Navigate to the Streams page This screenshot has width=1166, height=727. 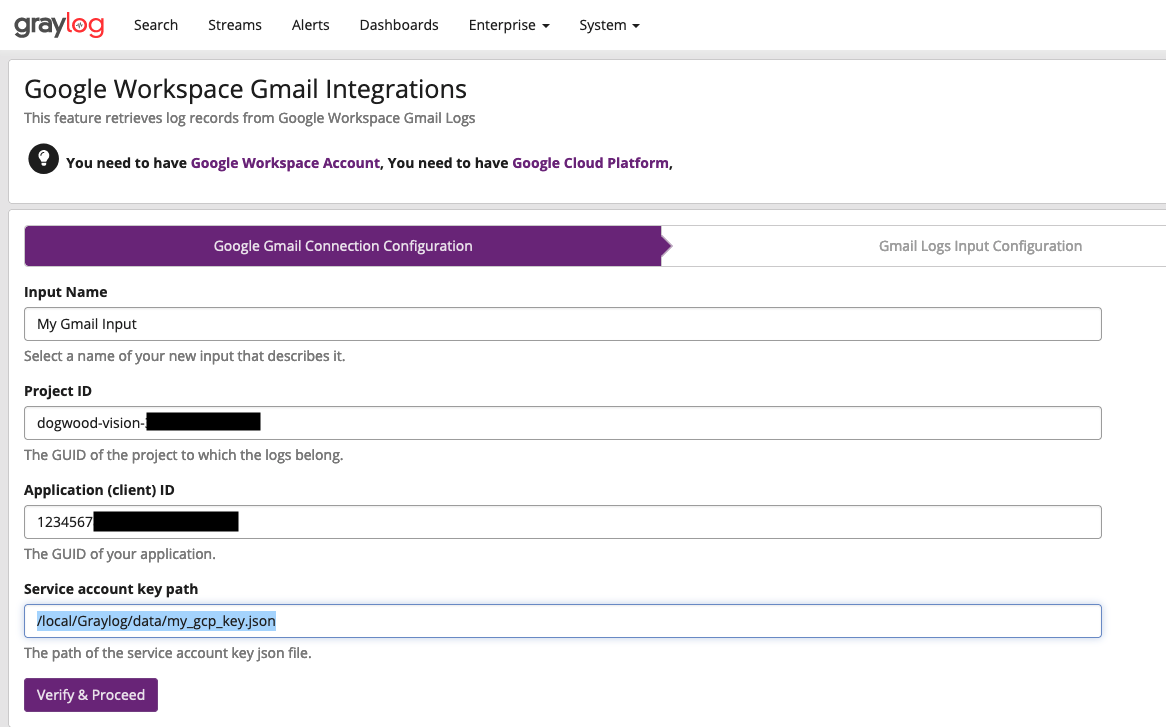(x=234, y=25)
